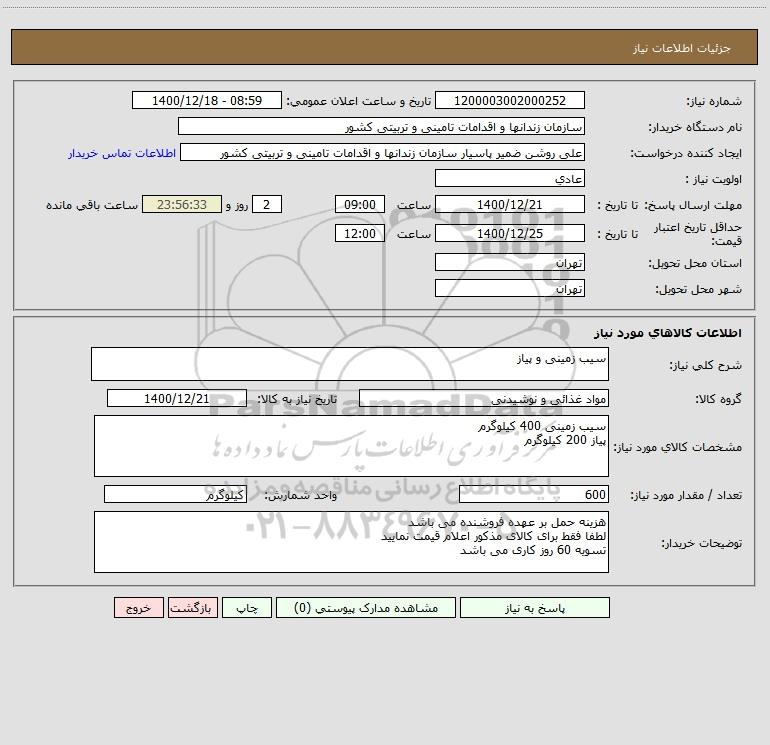Click label تاریخ نیاز به کالا
Viewport: 770px width, 745px height.
pyautogui.click(x=298, y=399)
